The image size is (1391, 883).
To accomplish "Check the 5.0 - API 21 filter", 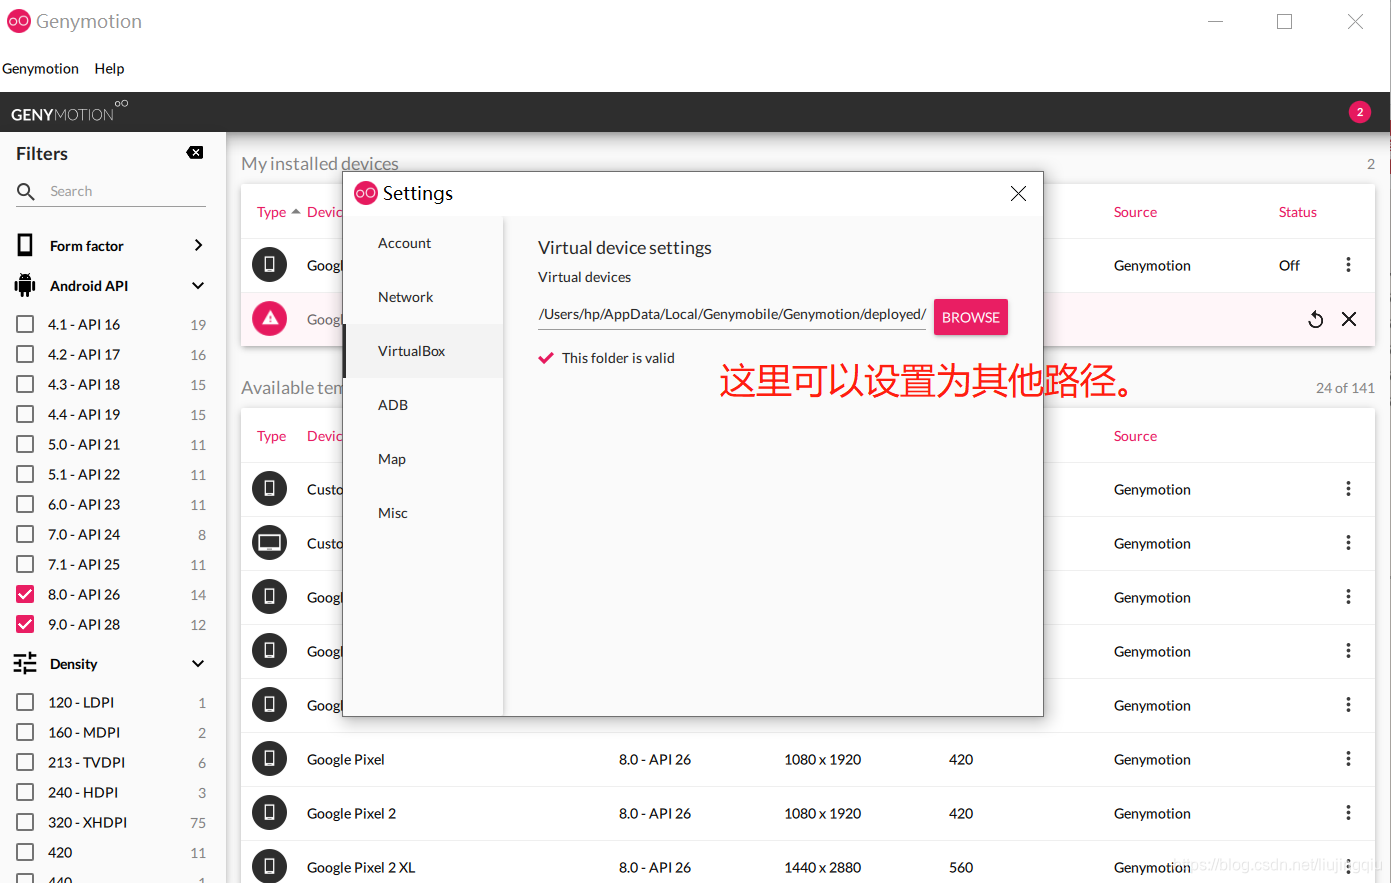I will point(25,444).
